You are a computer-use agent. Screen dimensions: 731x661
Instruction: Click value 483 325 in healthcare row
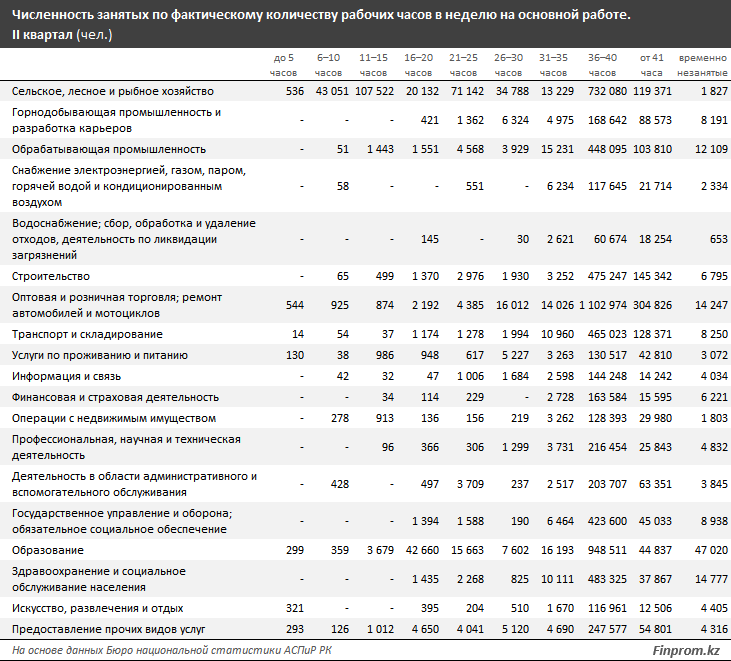tap(607, 579)
